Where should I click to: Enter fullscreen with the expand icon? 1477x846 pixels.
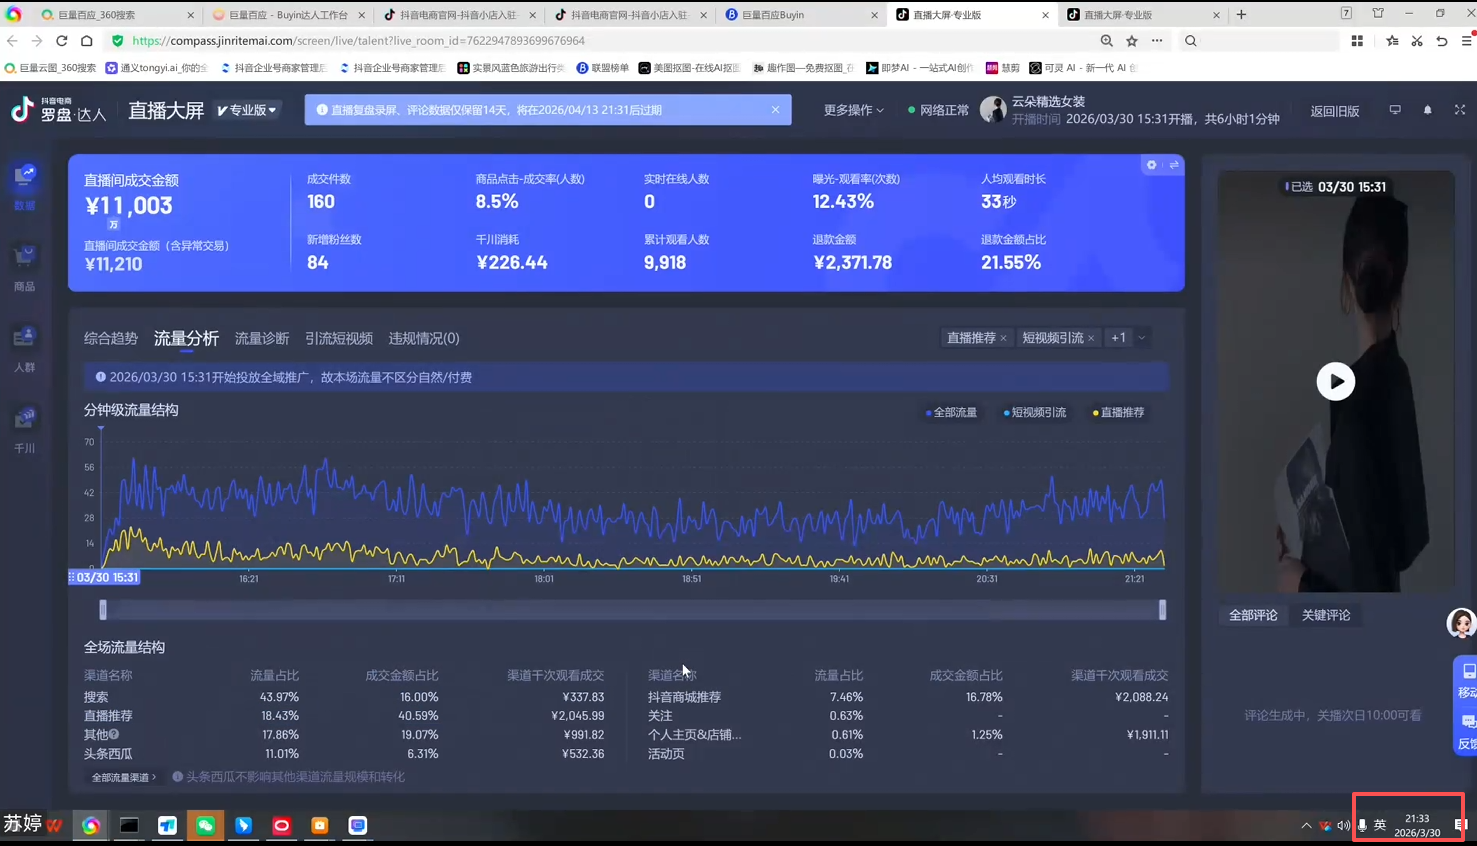(1460, 110)
